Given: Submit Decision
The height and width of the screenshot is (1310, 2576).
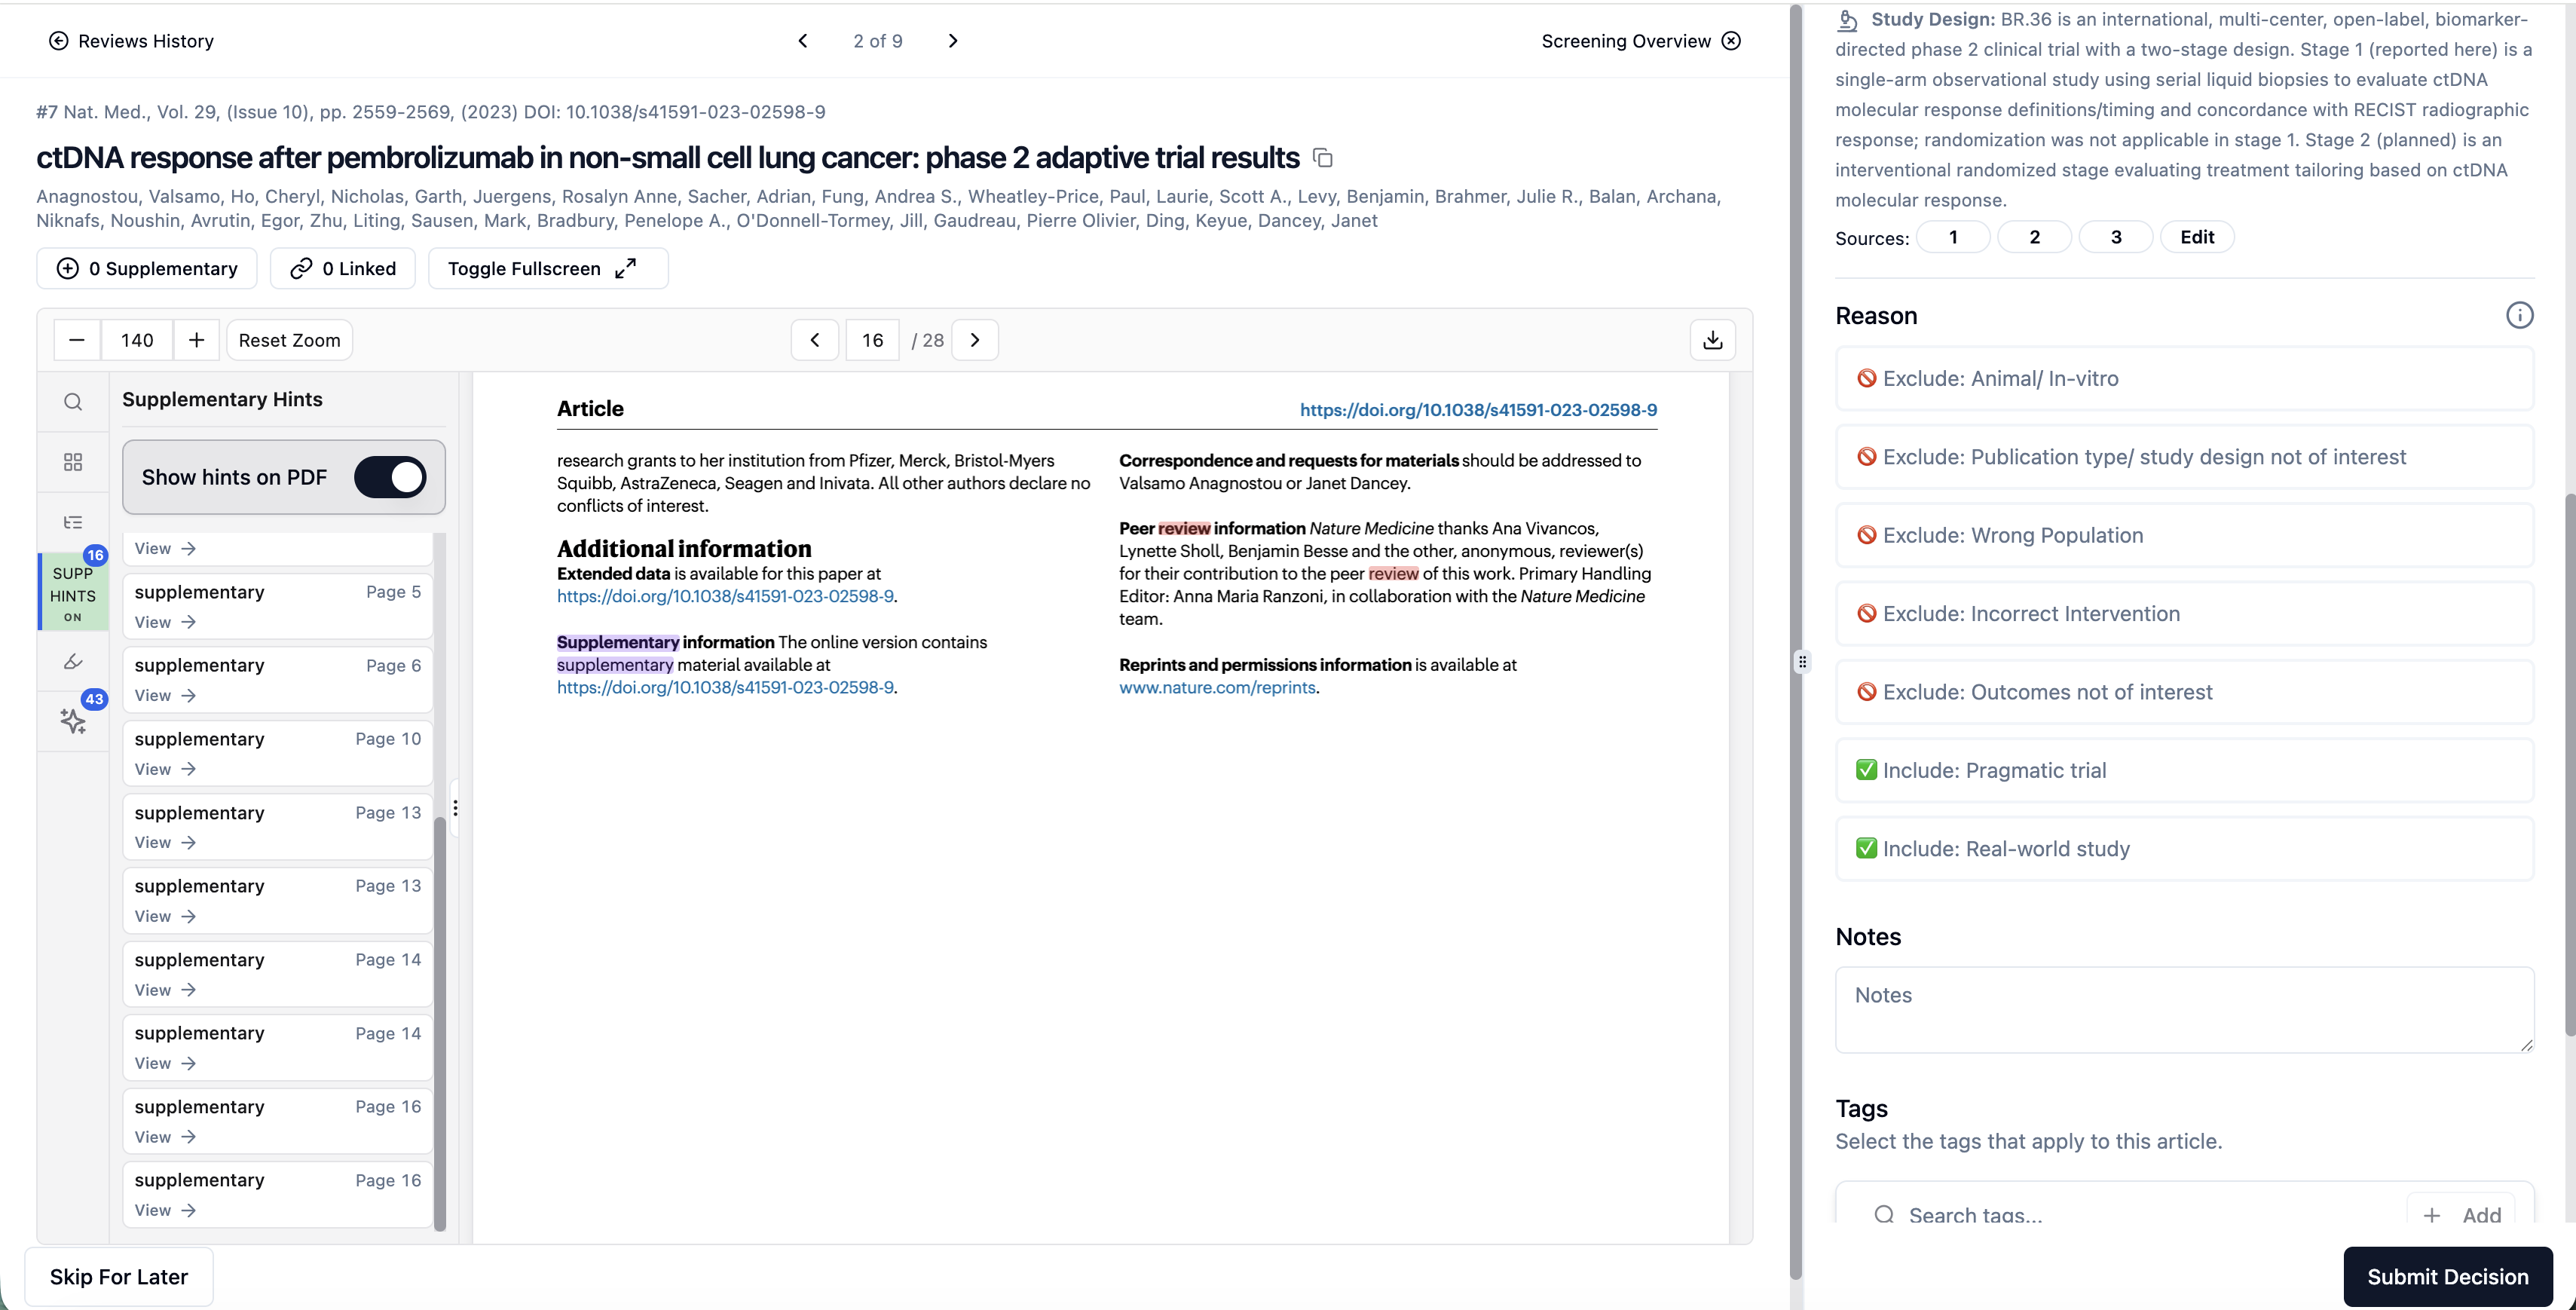Looking at the screenshot, I should (2447, 1276).
